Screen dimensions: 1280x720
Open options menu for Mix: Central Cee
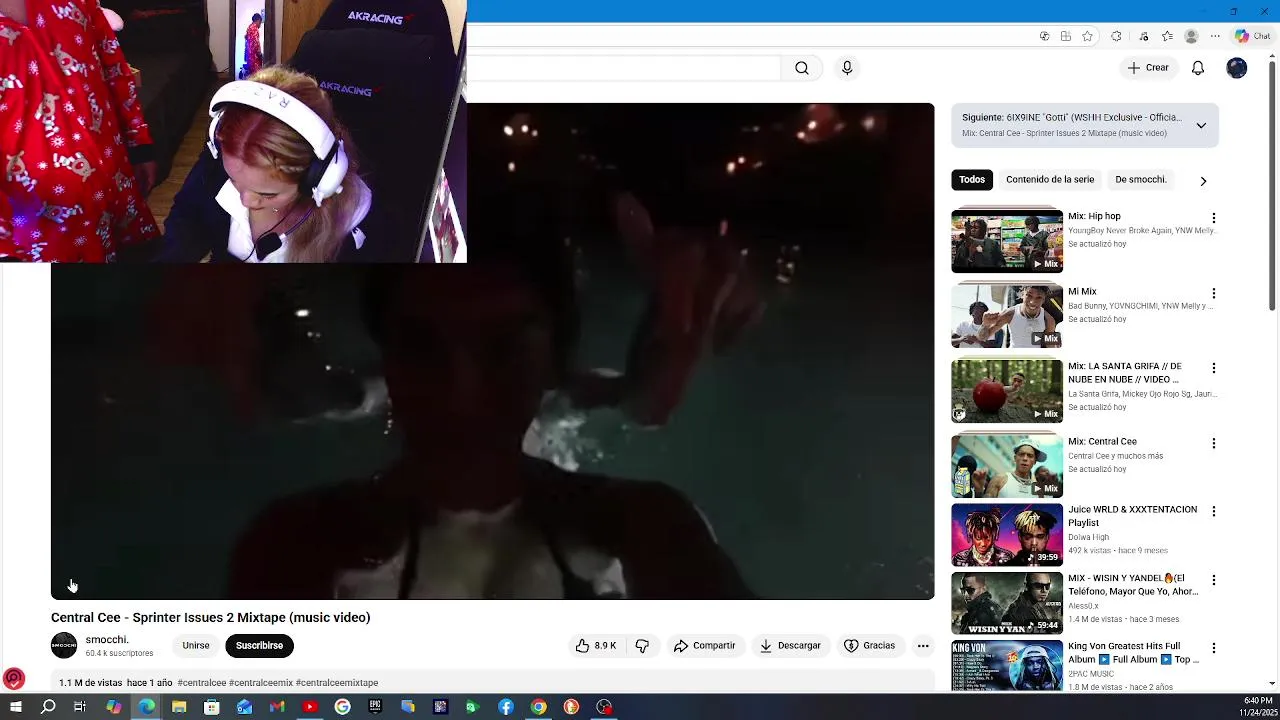pos(1214,443)
